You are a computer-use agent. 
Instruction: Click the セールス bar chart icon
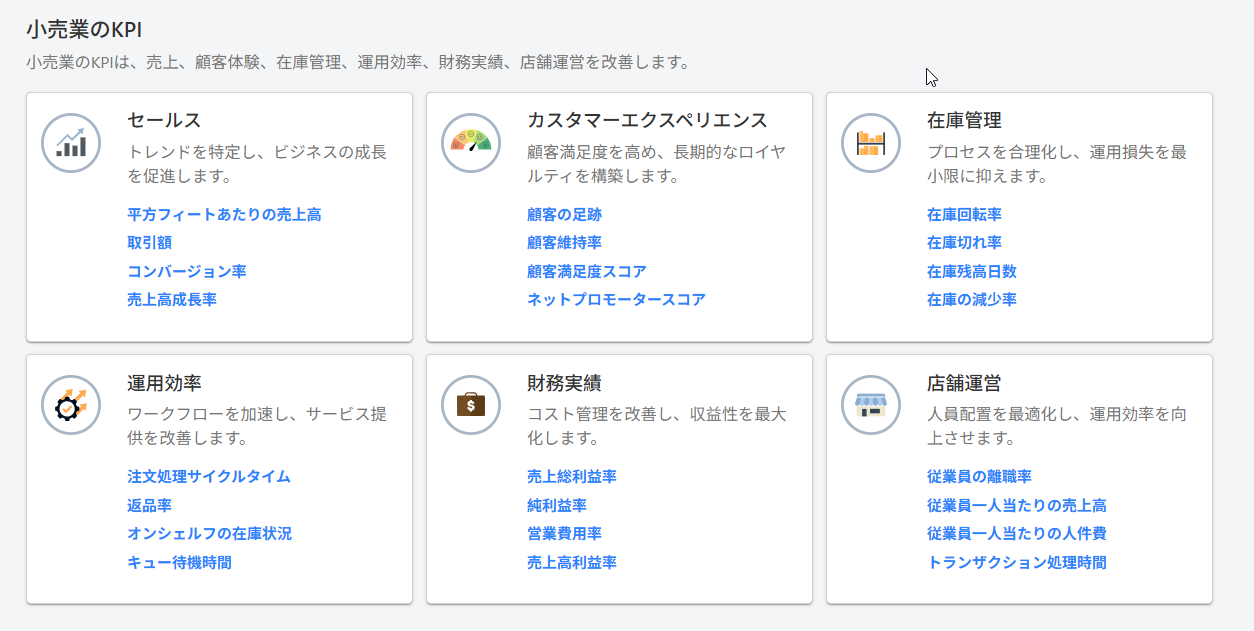coord(70,142)
